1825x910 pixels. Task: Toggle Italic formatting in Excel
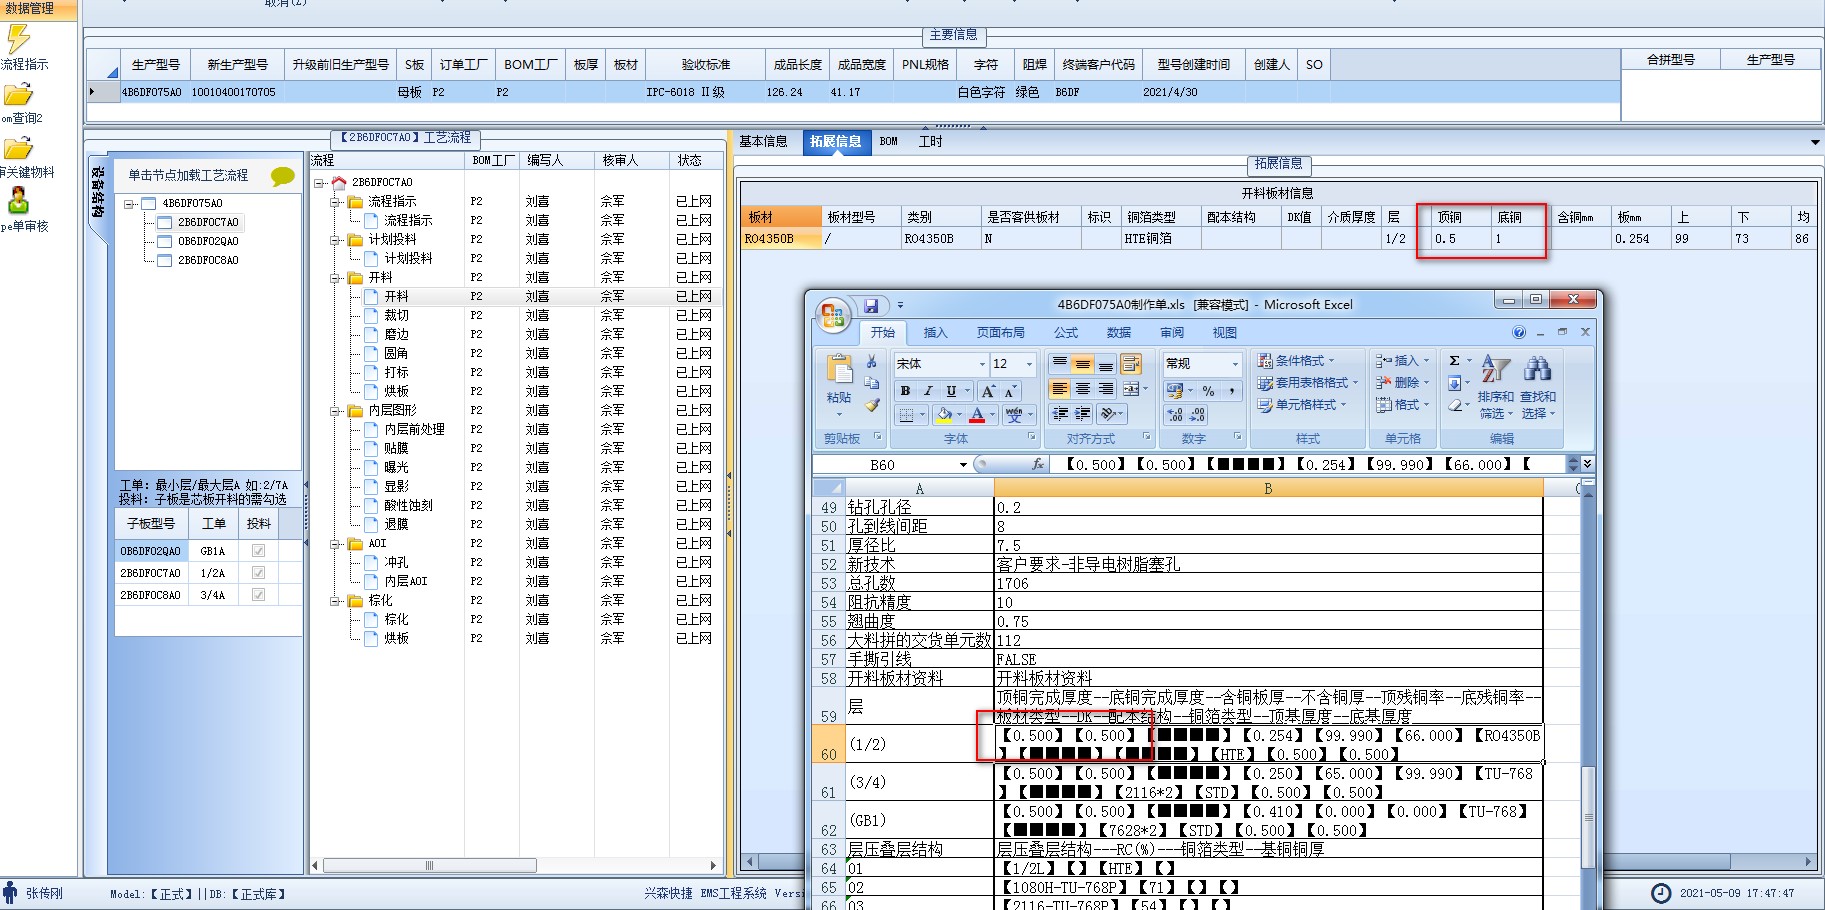tap(928, 391)
